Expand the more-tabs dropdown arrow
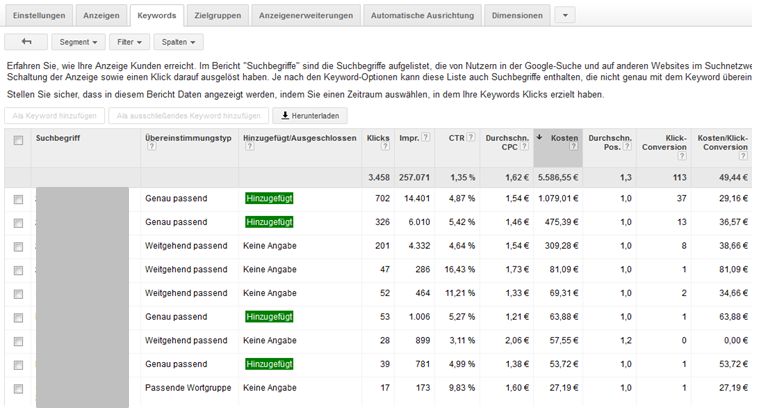This screenshot has height=408, width=767. click(565, 15)
